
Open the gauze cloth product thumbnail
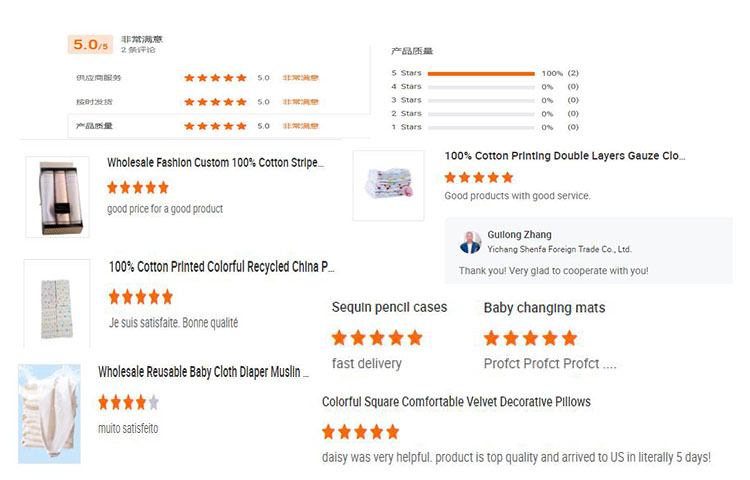point(388,185)
